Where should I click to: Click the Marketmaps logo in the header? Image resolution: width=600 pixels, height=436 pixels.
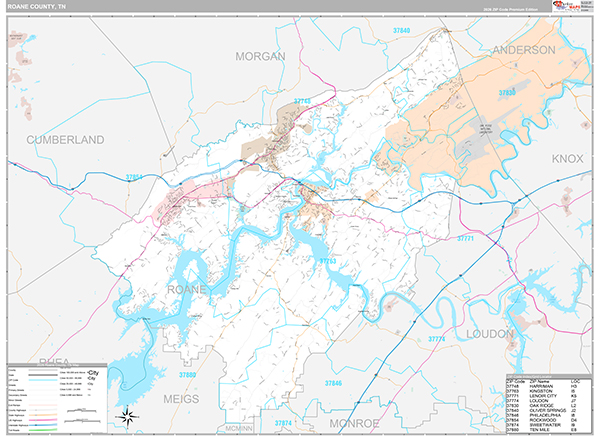[566, 6]
